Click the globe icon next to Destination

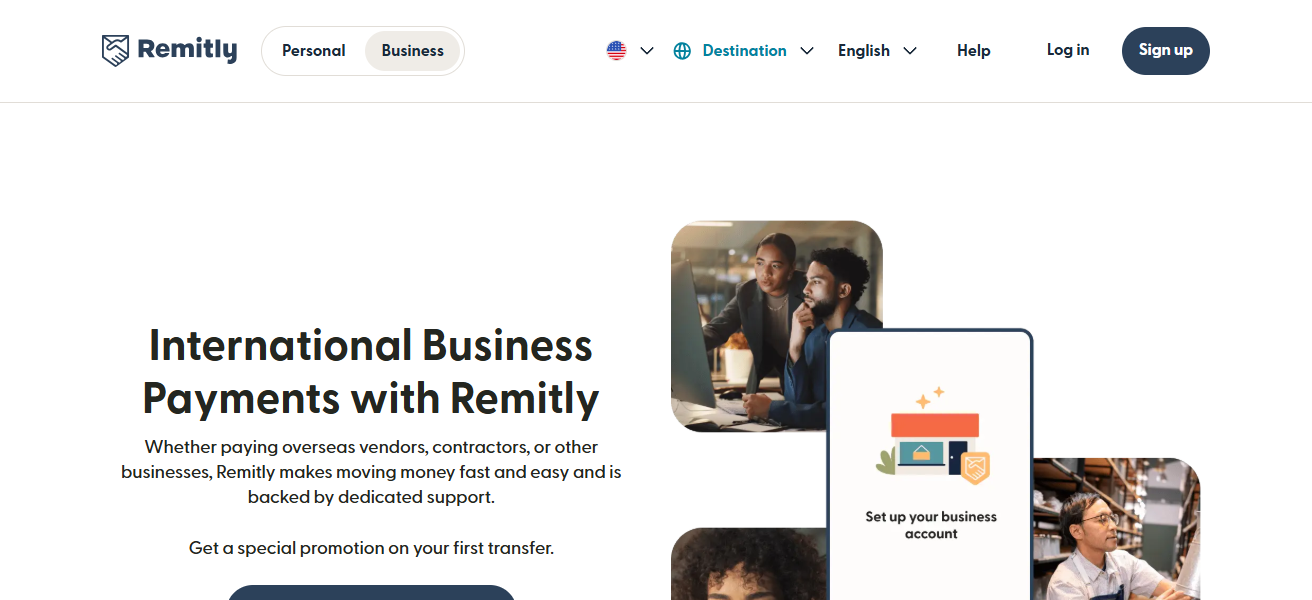tap(681, 50)
